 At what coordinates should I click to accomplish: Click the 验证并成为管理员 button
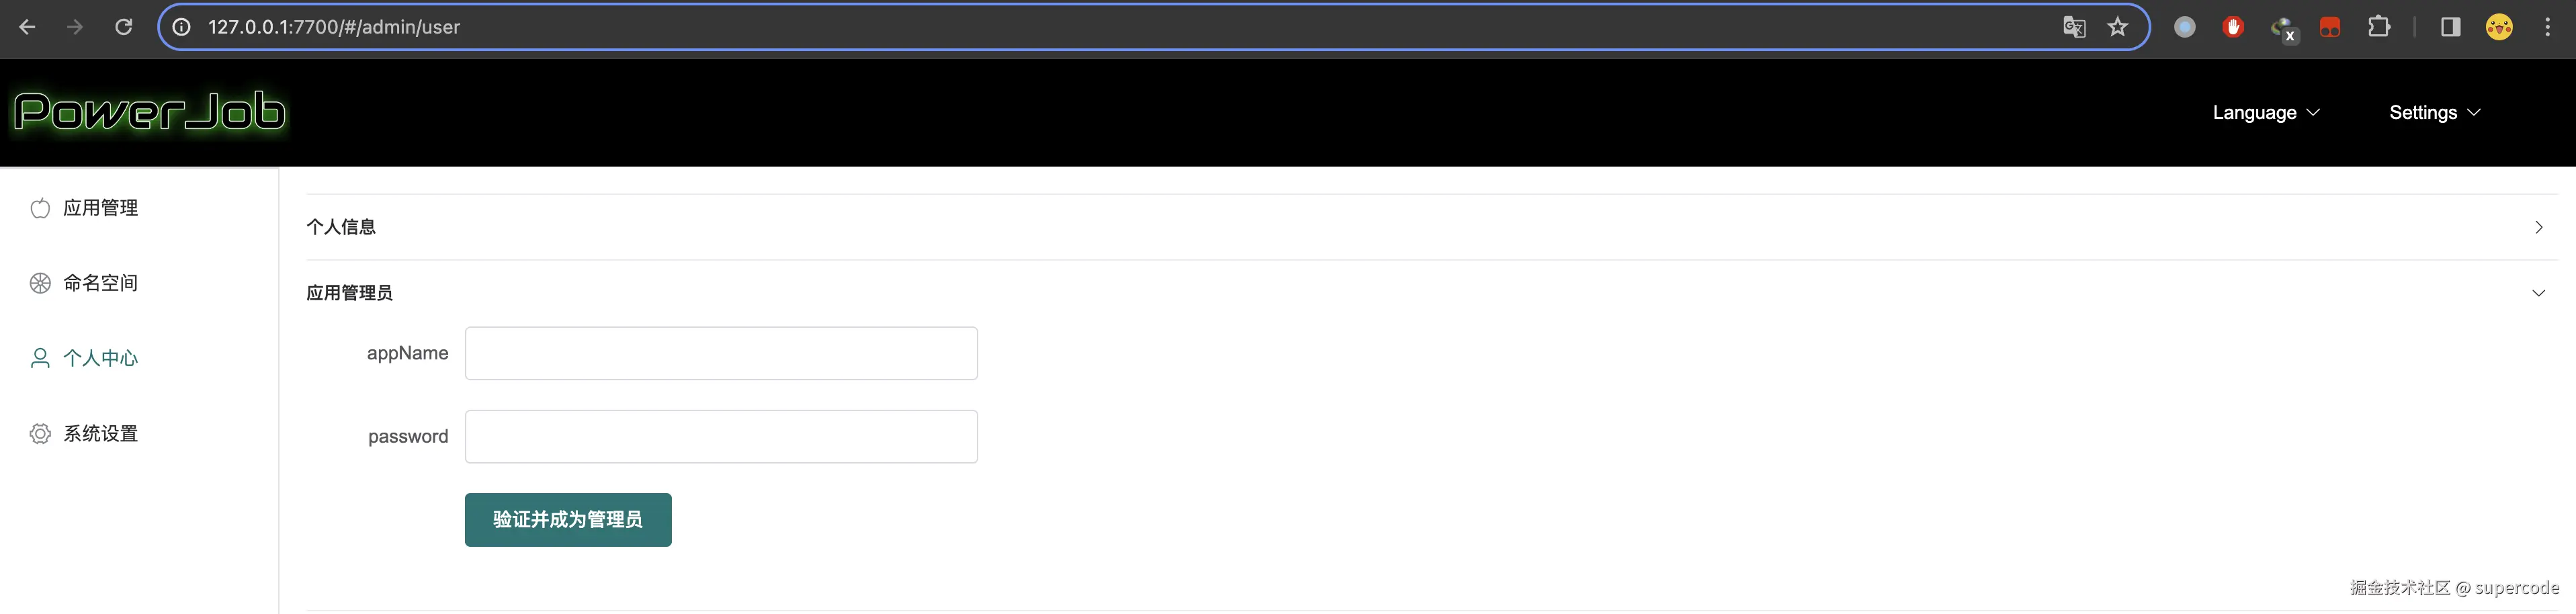coord(568,520)
